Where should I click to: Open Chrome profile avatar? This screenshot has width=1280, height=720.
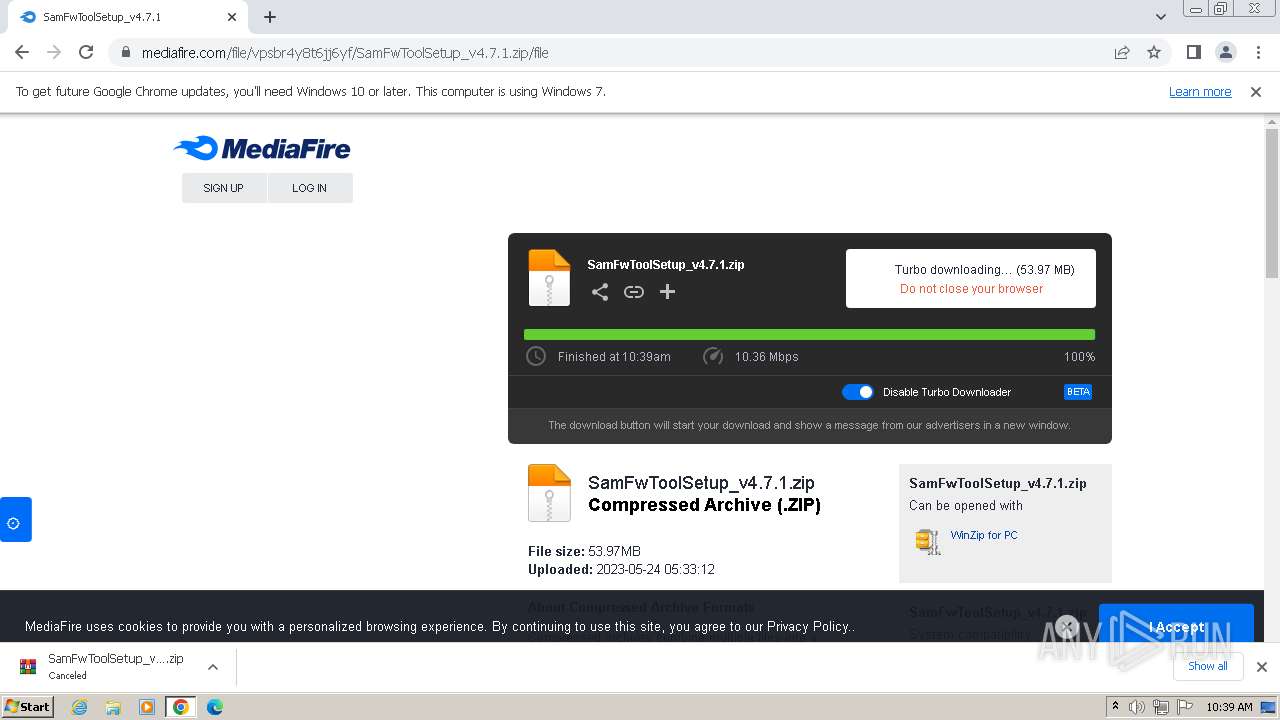pos(1225,52)
